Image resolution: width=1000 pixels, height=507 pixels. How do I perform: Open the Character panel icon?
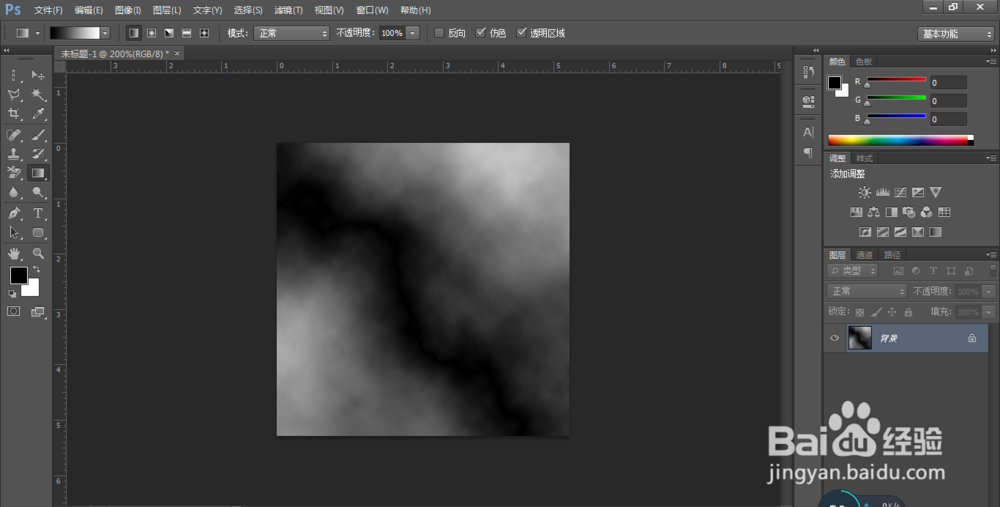tap(808, 133)
